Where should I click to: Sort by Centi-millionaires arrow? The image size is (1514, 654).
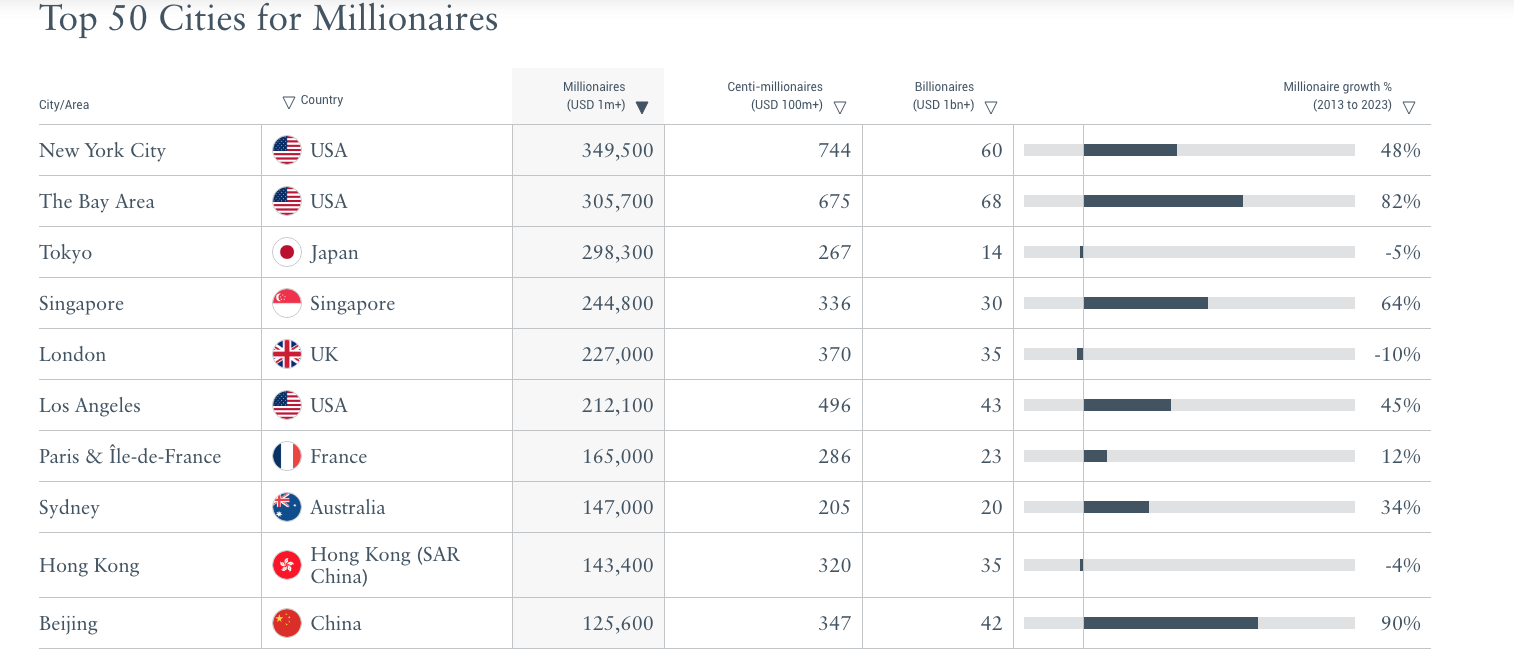point(840,107)
